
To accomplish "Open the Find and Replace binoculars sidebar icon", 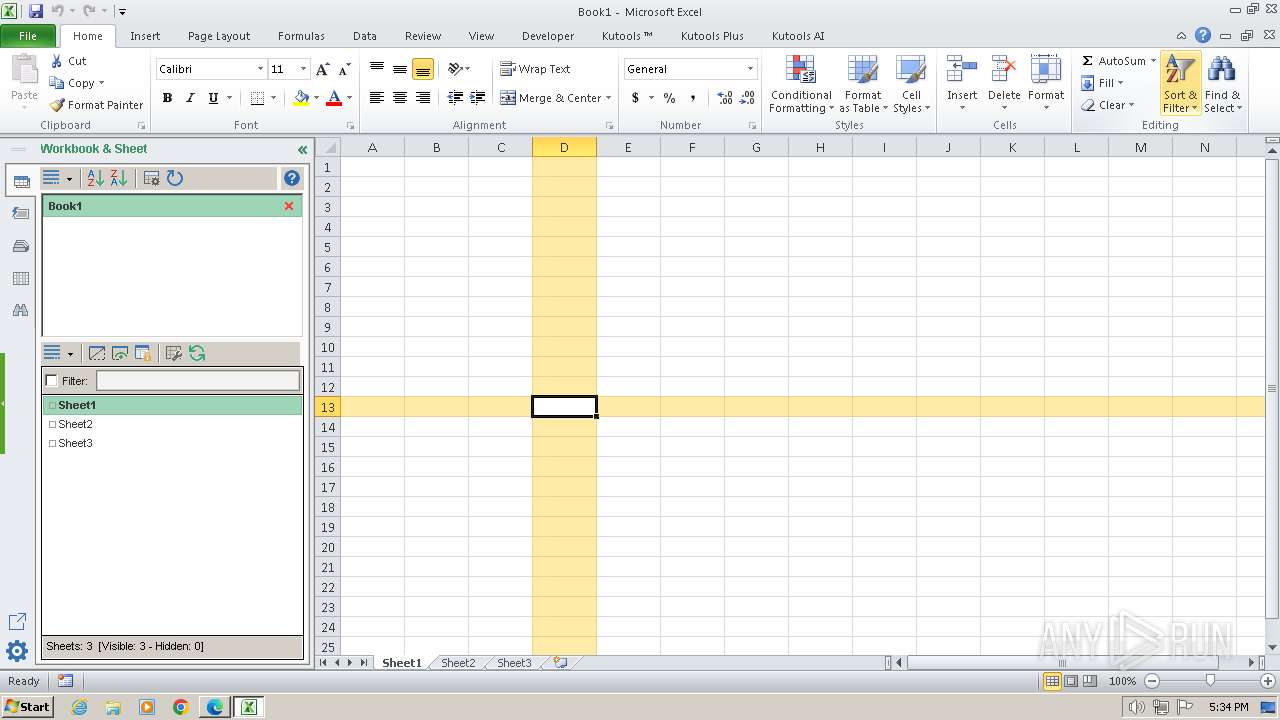I will 20,311.
